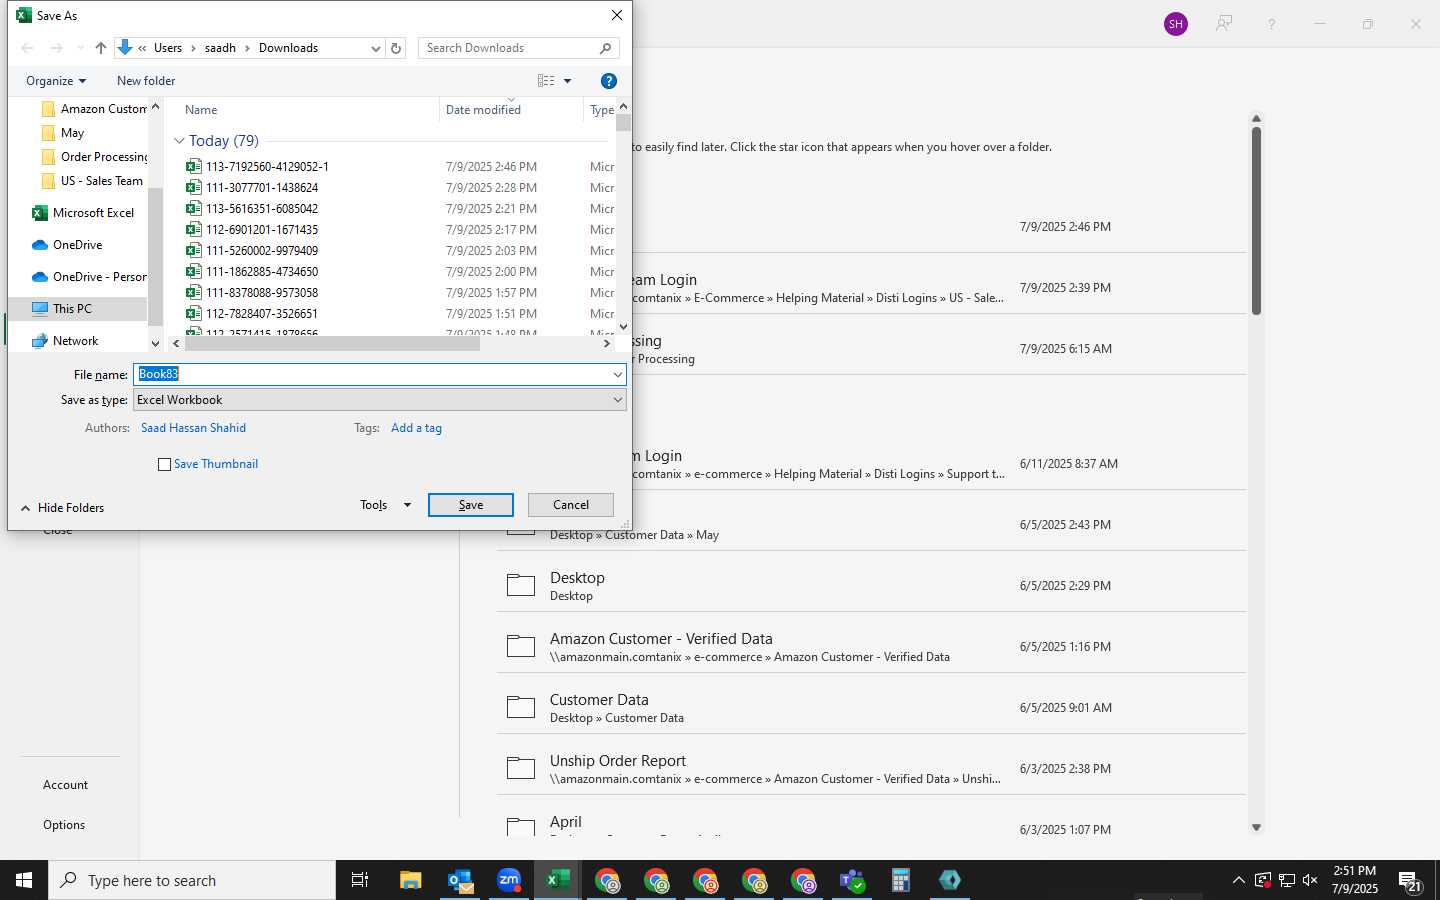This screenshot has height=900, width=1440.
Task: Open the Amazon Custom folder in sidebar
Action: tap(94, 109)
